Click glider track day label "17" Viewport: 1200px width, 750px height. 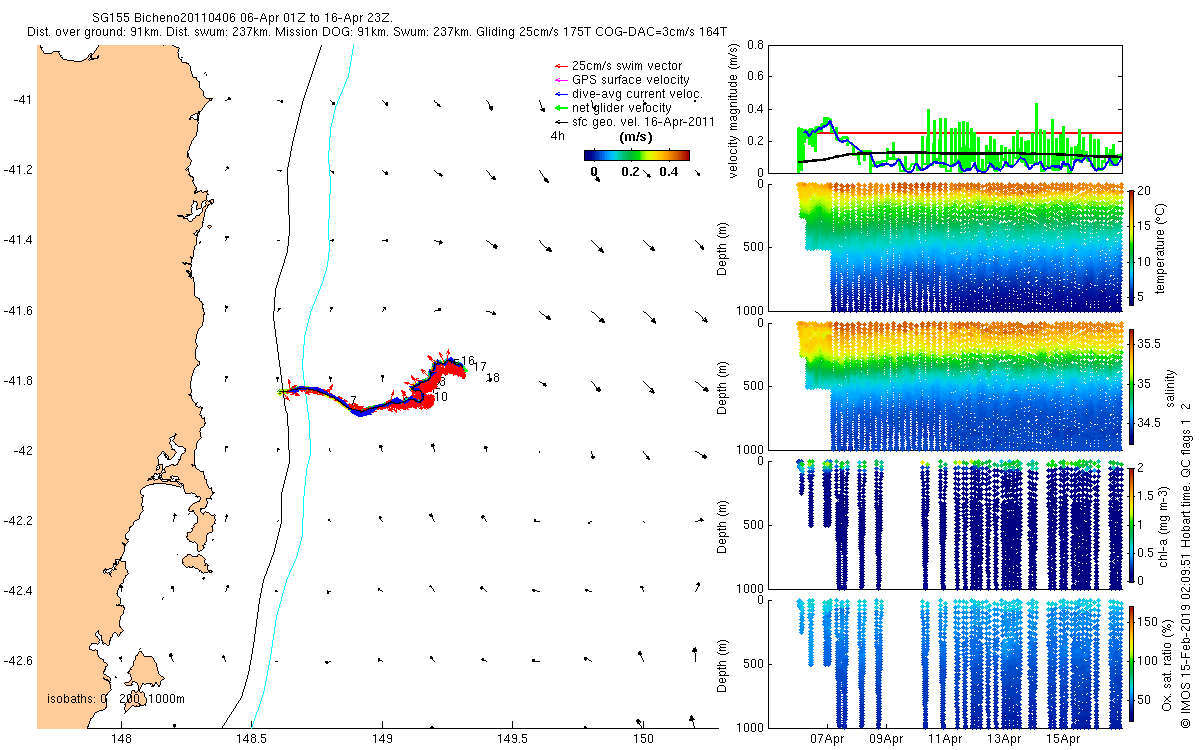(480, 367)
